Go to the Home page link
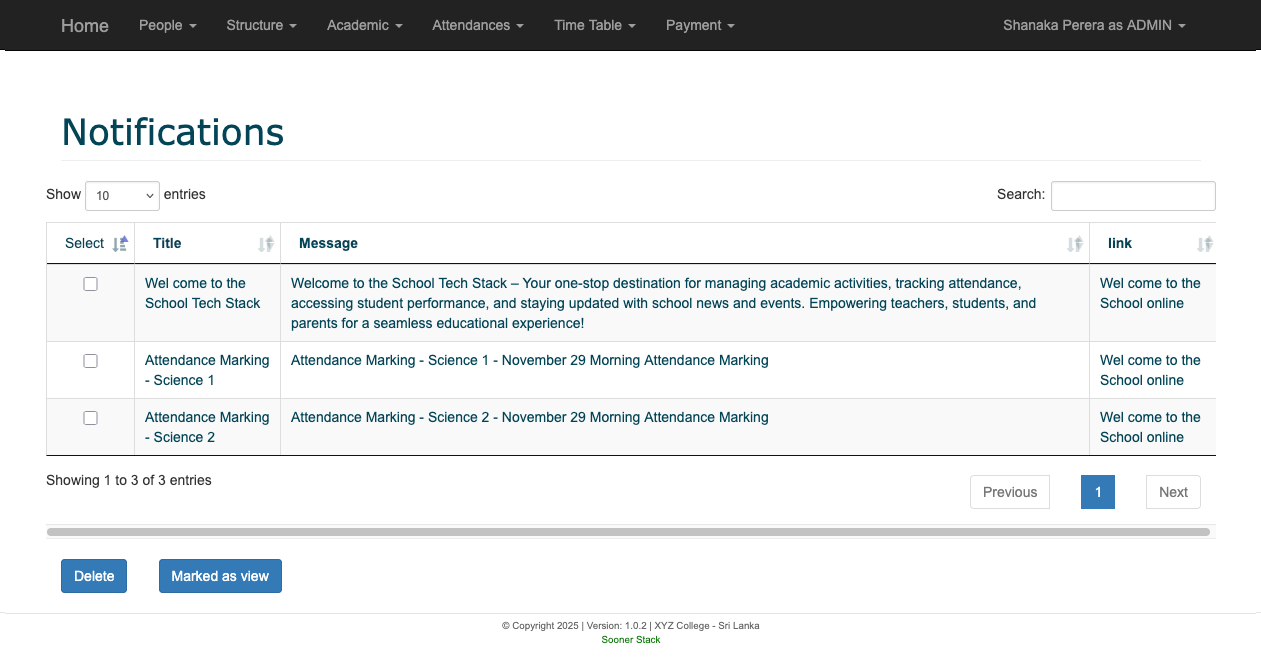Viewport: 1261px width, 661px height. (84, 25)
